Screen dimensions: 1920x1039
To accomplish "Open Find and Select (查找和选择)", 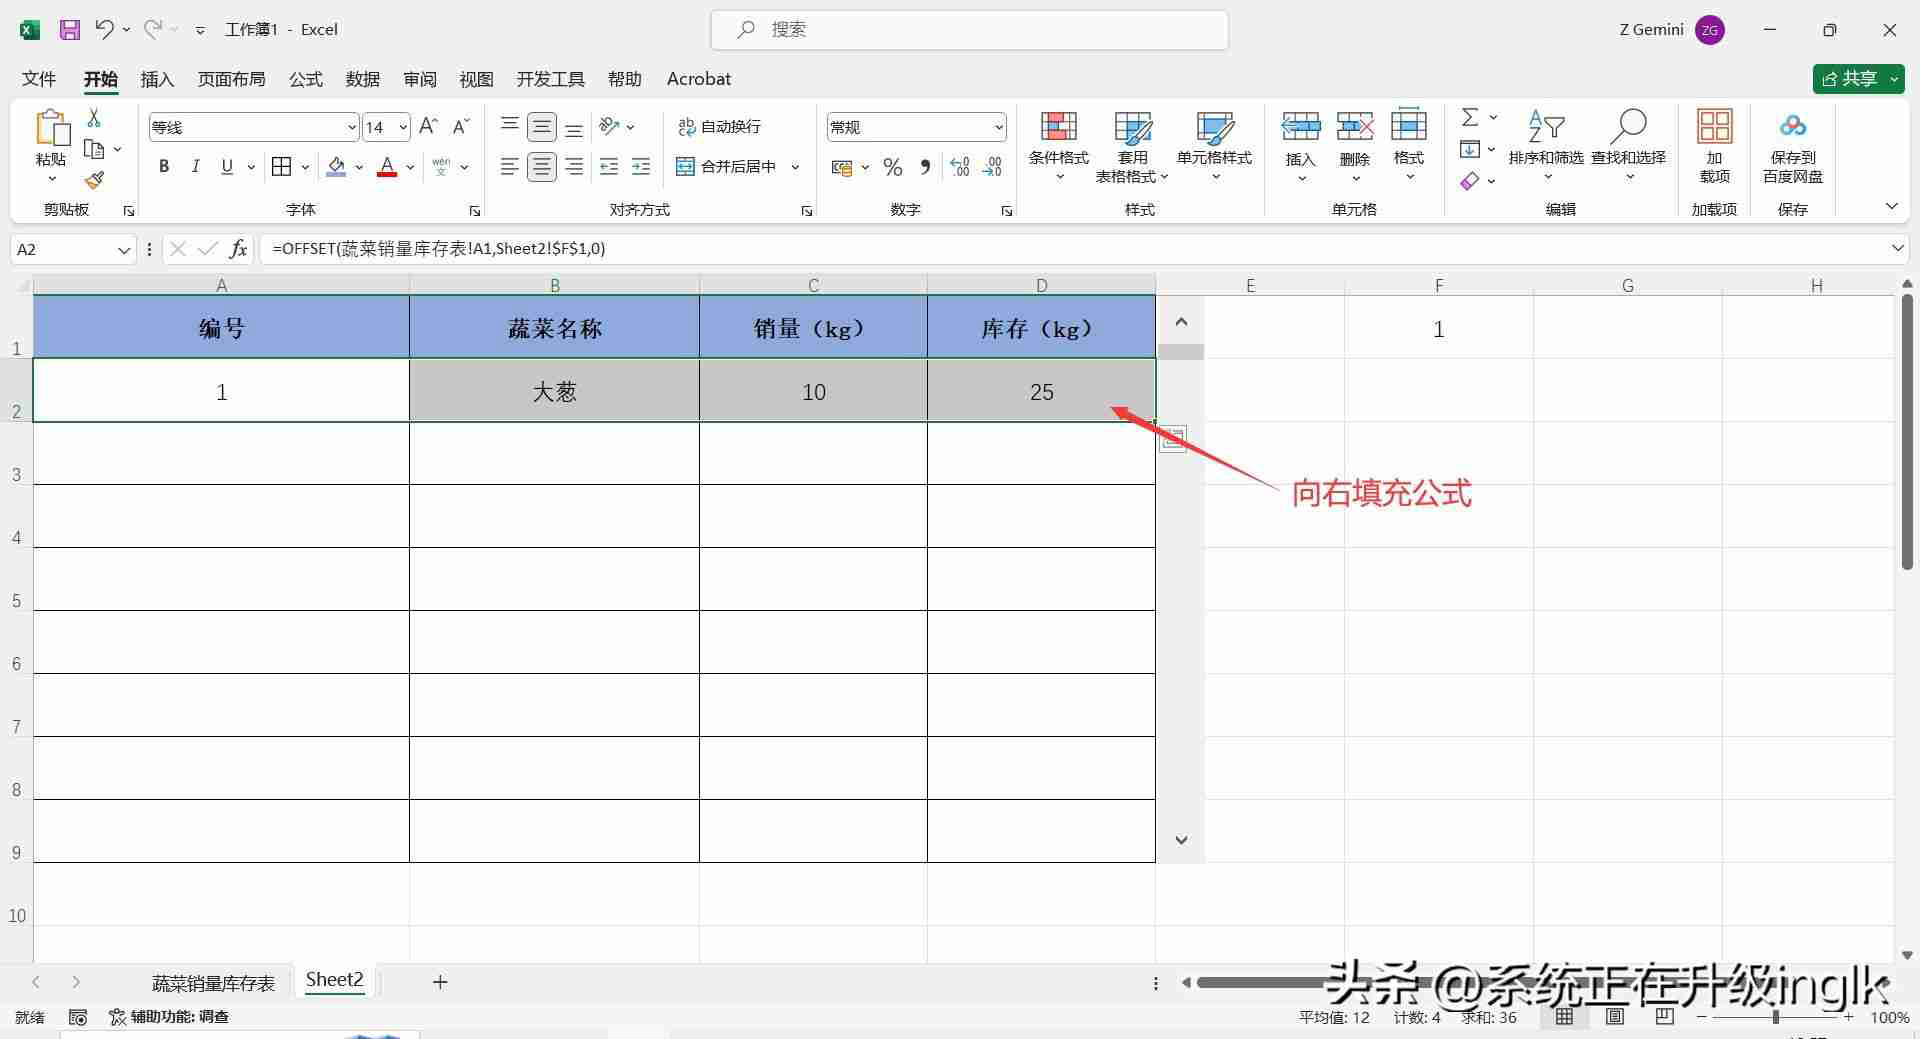I will 1628,147.
